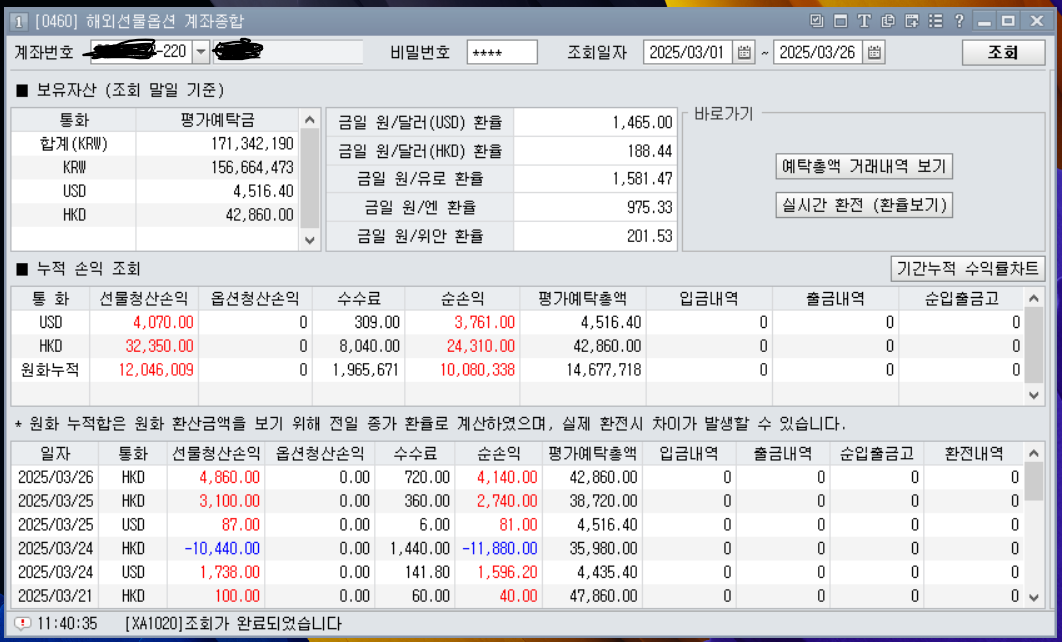This screenshot has height=642, width=1062.
Task: Click the account number field ending -220
Action: pos(142,52)
